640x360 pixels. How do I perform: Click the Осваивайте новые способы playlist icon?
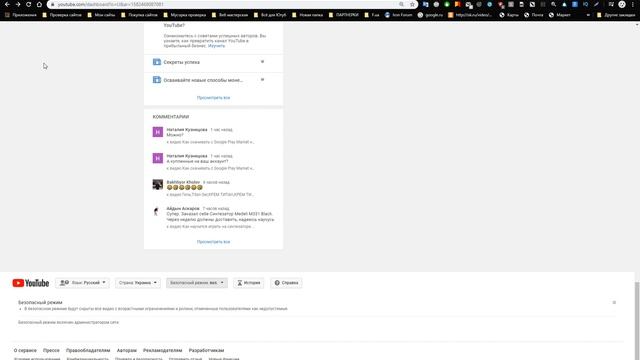tap(157, 80)
